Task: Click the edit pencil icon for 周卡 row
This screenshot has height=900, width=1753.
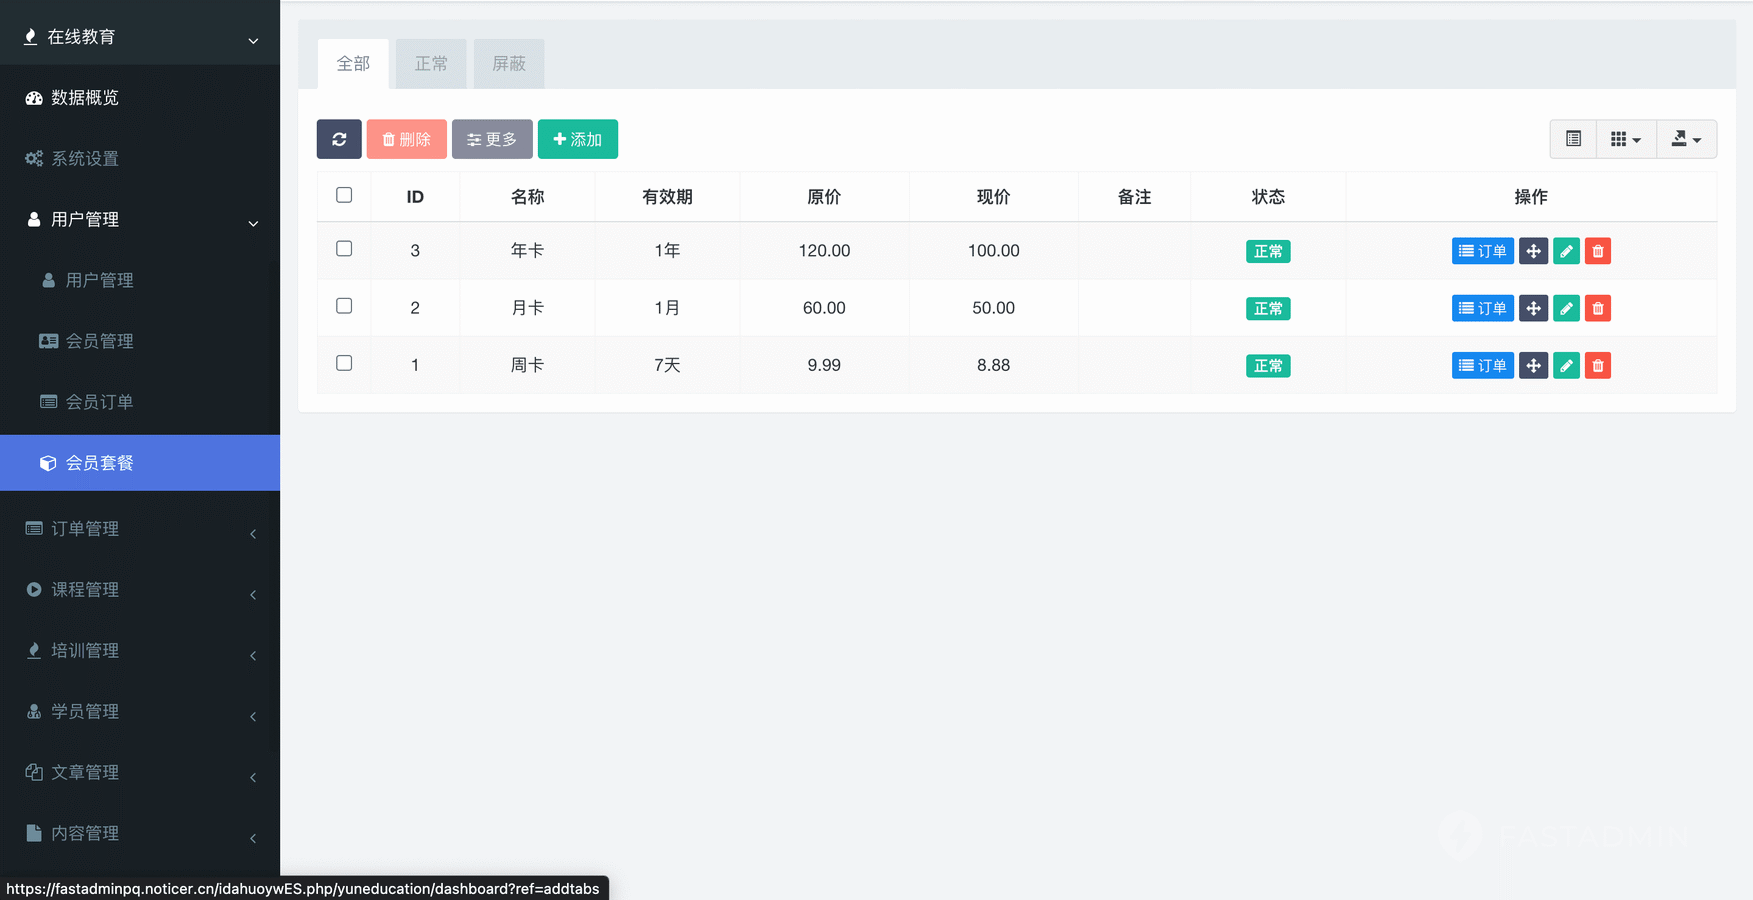Action: (1566, 365)
